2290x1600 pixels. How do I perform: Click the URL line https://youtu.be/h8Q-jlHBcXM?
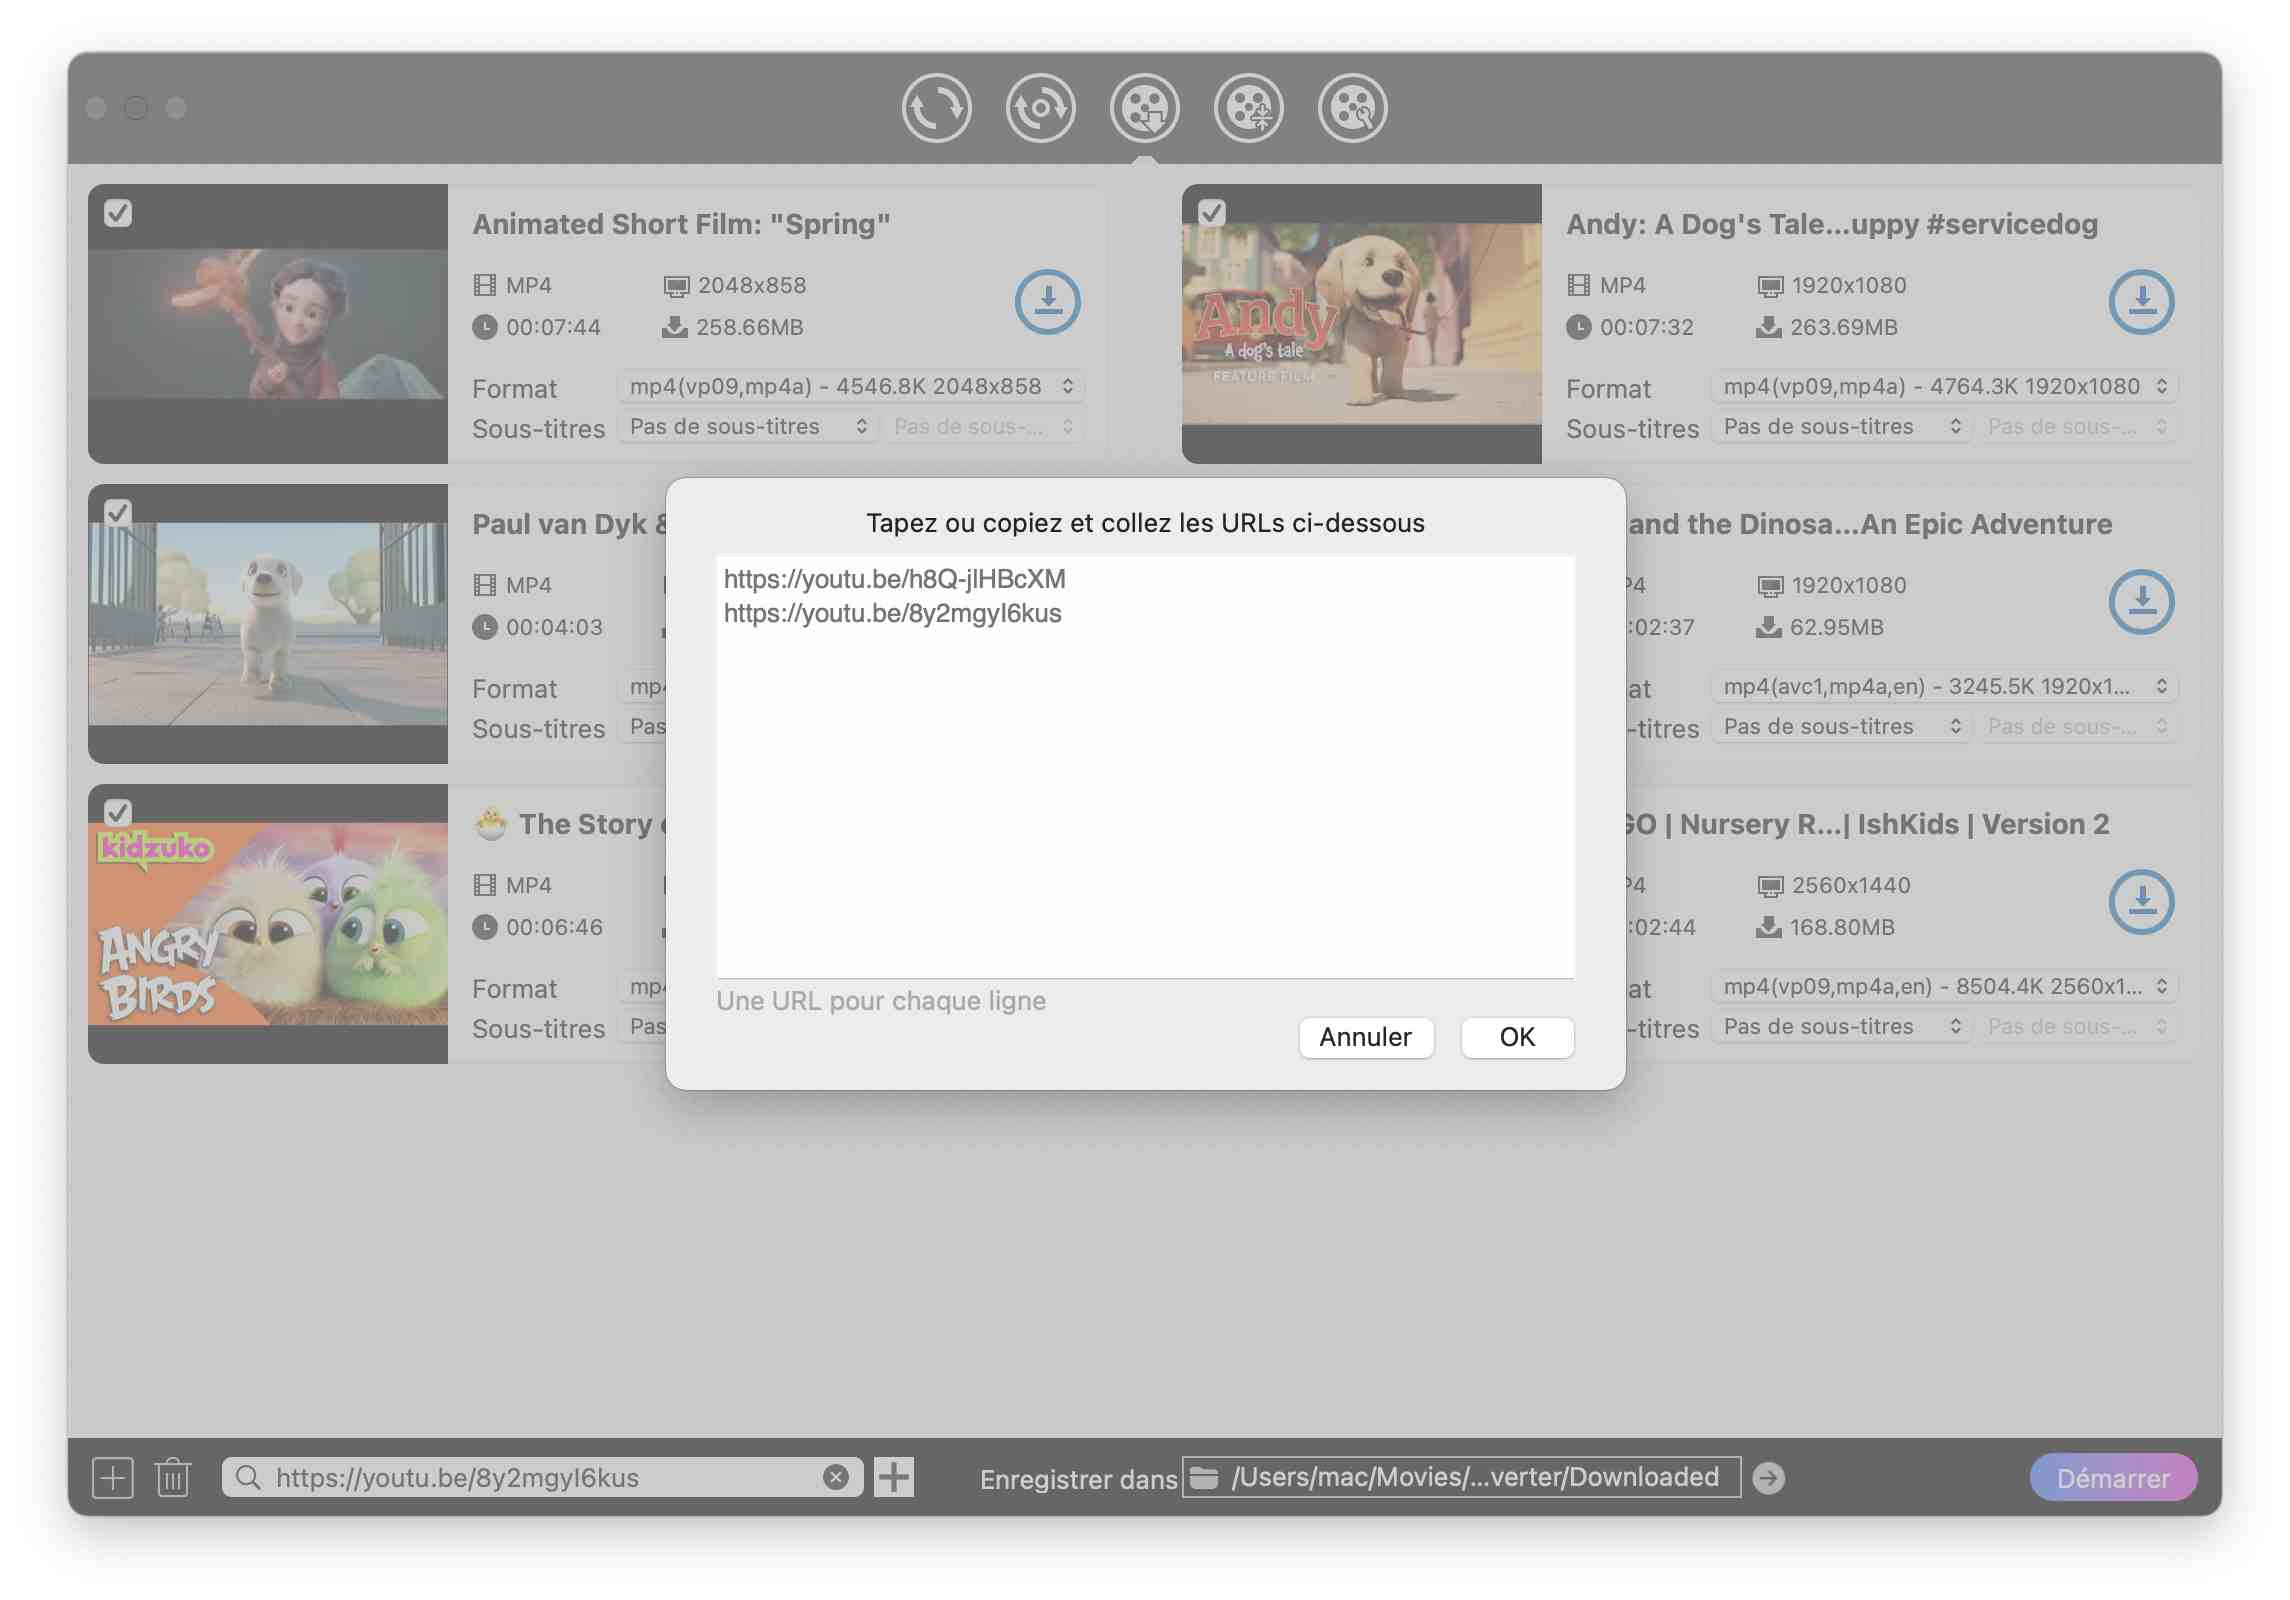(894, 579)
